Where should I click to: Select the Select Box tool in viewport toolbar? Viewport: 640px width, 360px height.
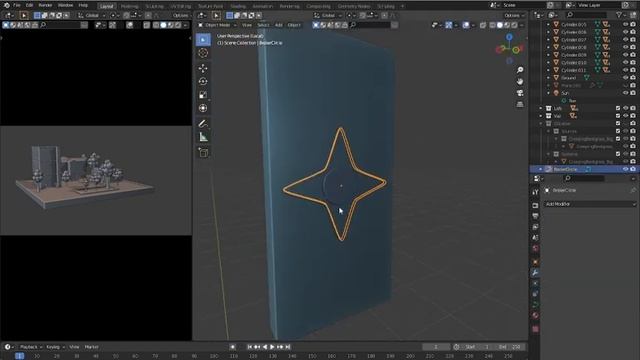point(203,40)
